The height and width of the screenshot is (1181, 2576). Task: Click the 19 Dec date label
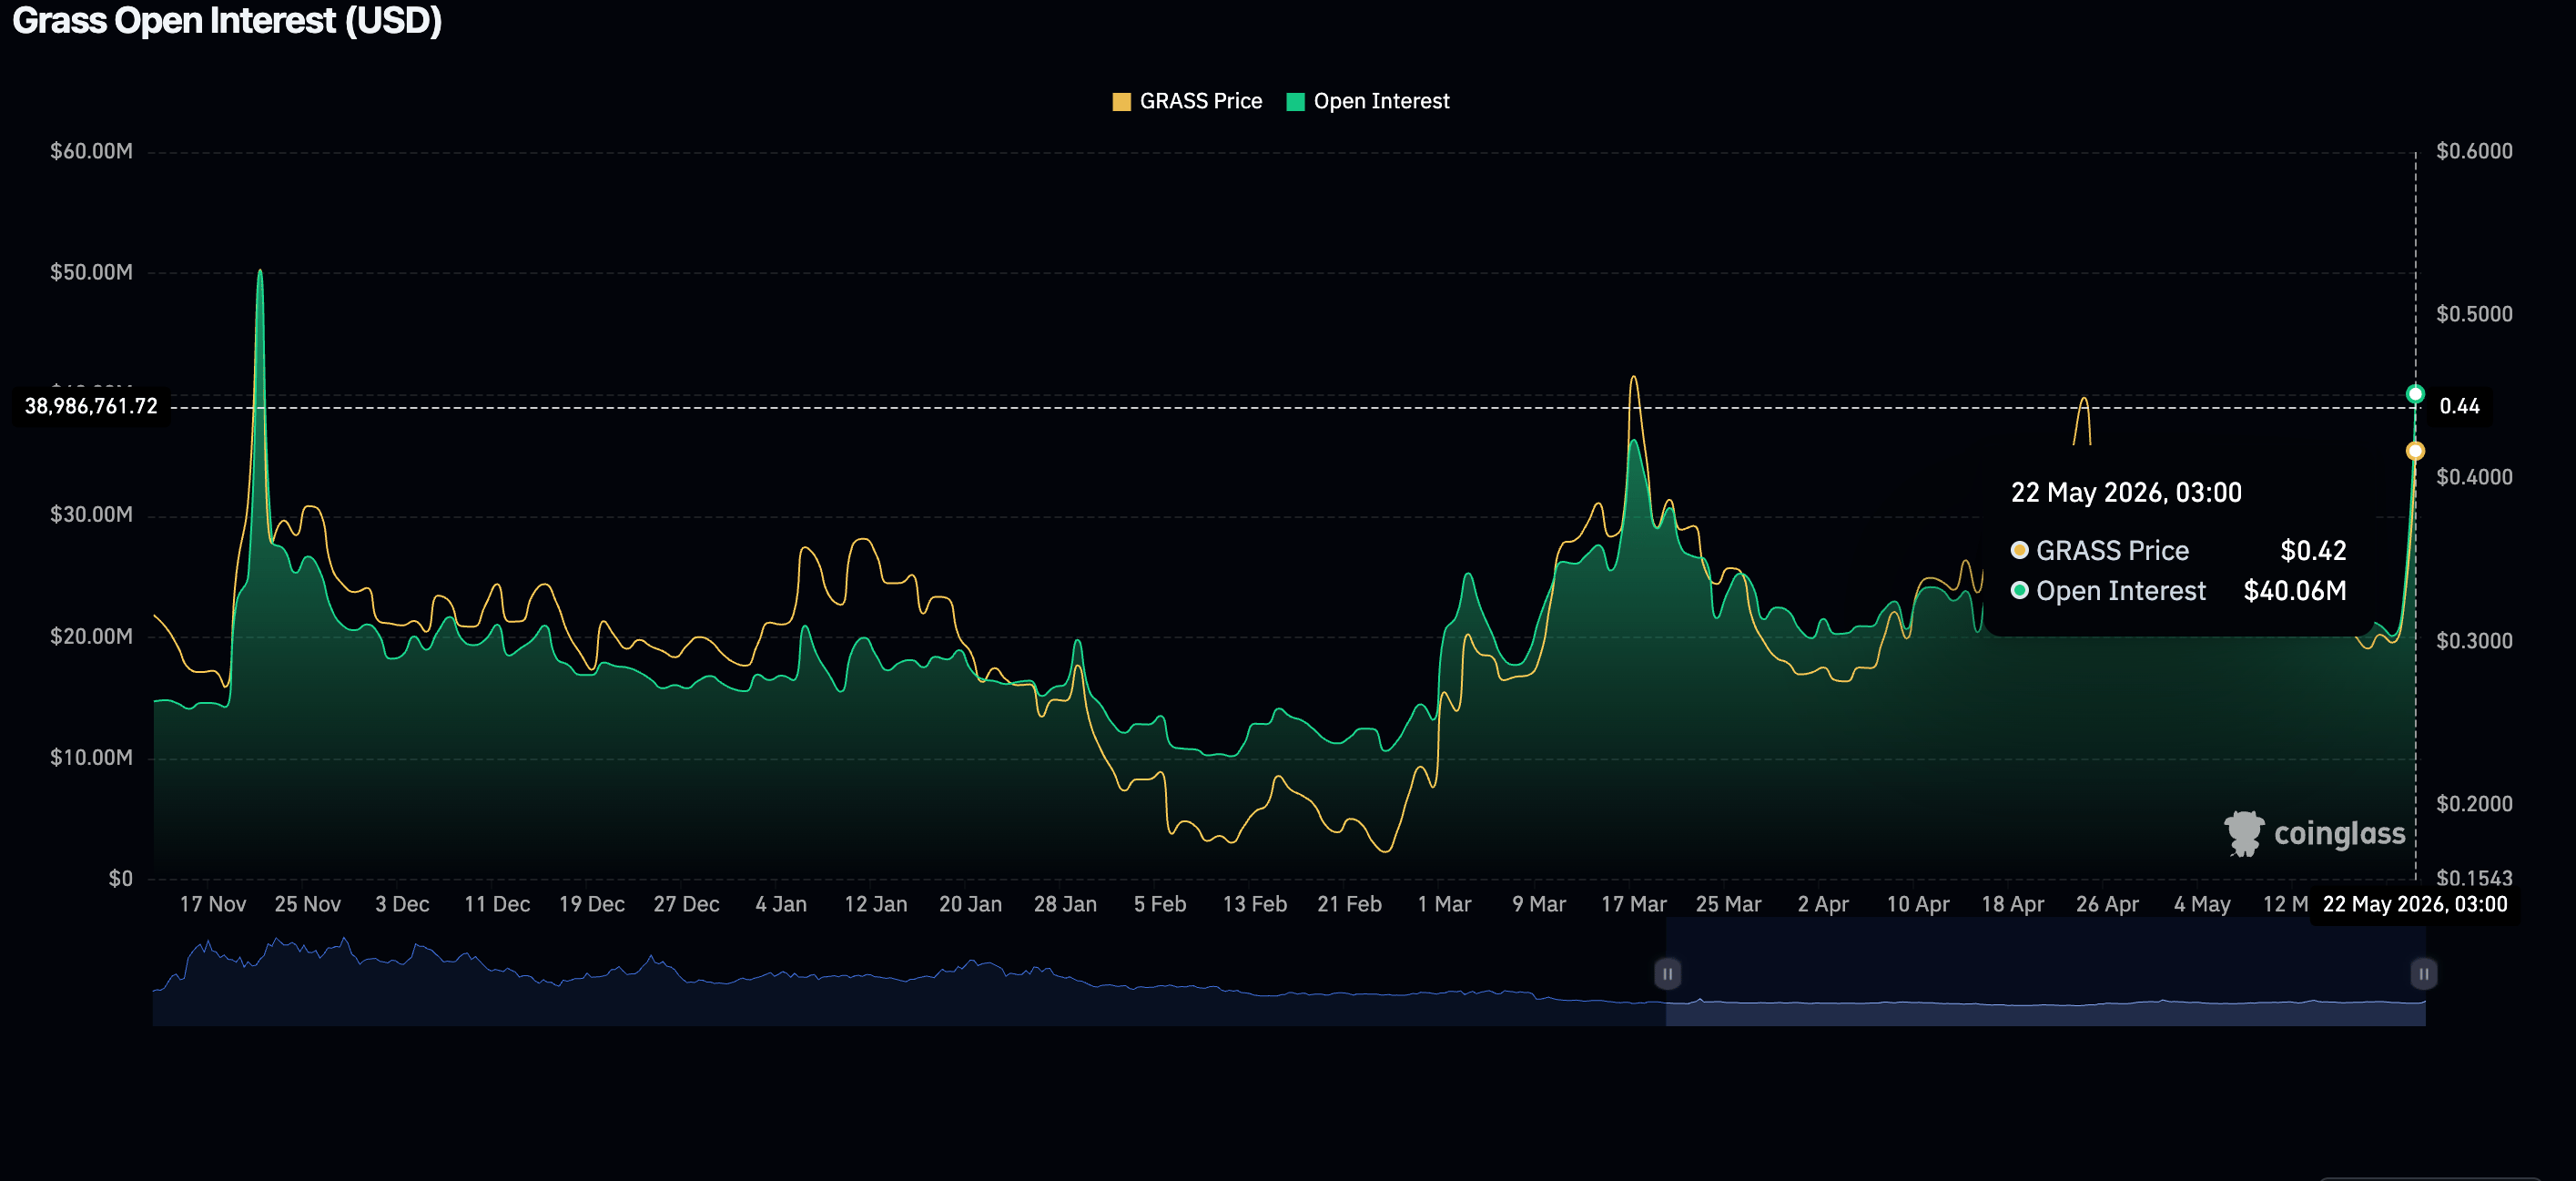(591, 904)
